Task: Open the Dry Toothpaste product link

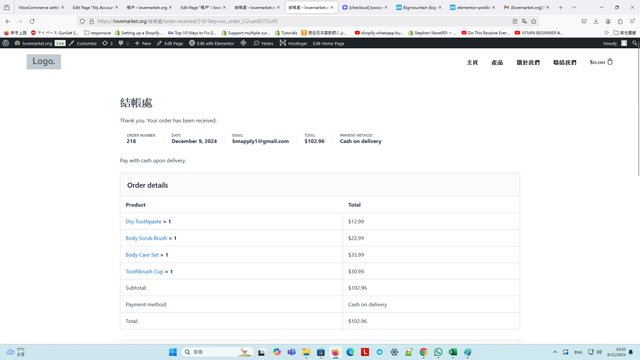Action: click(143, 221)
